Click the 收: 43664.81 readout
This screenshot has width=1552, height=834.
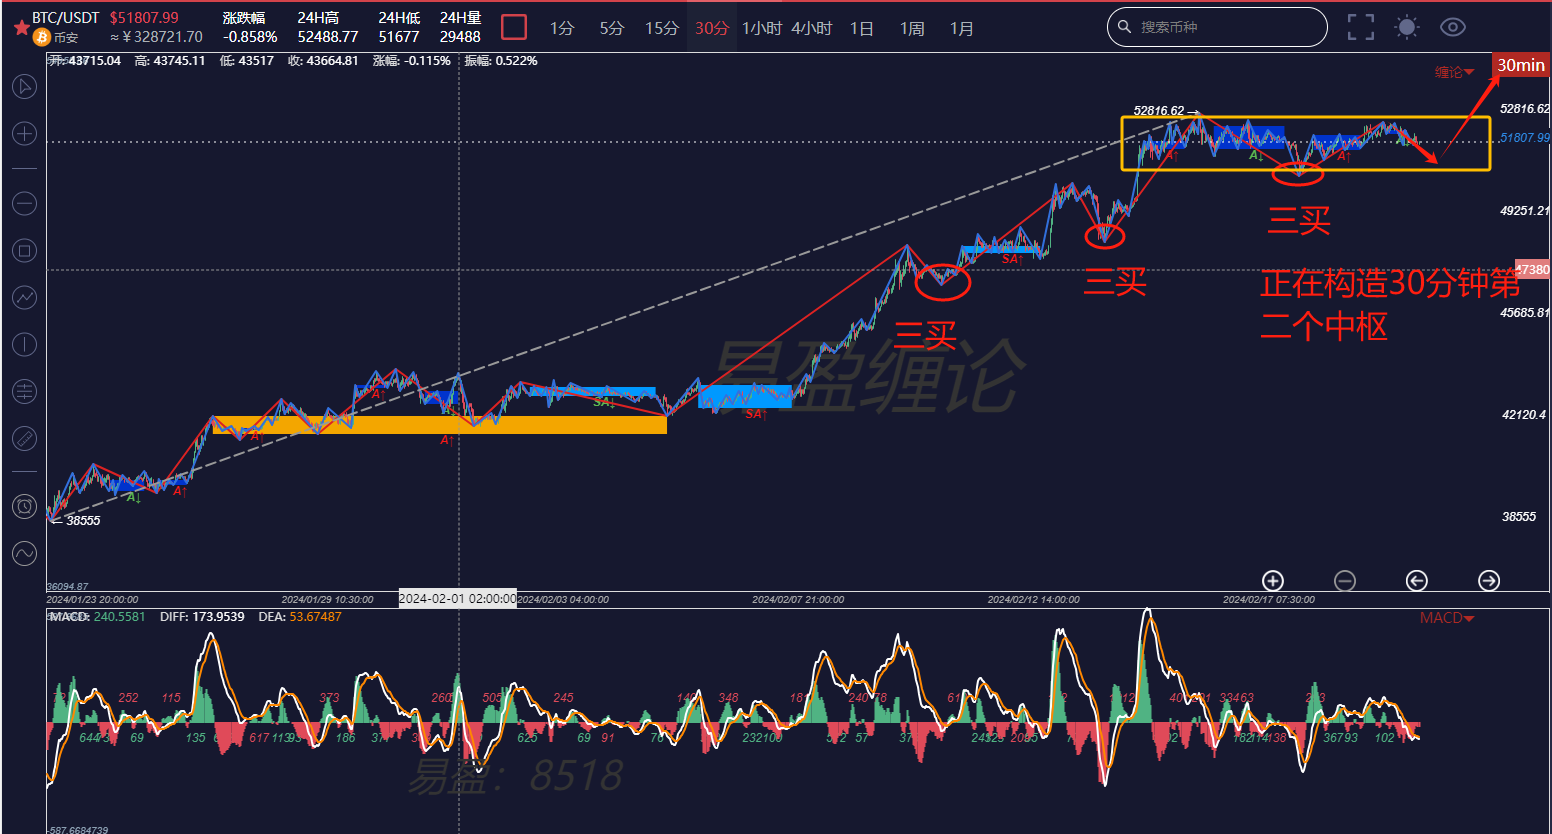point(323,61)
